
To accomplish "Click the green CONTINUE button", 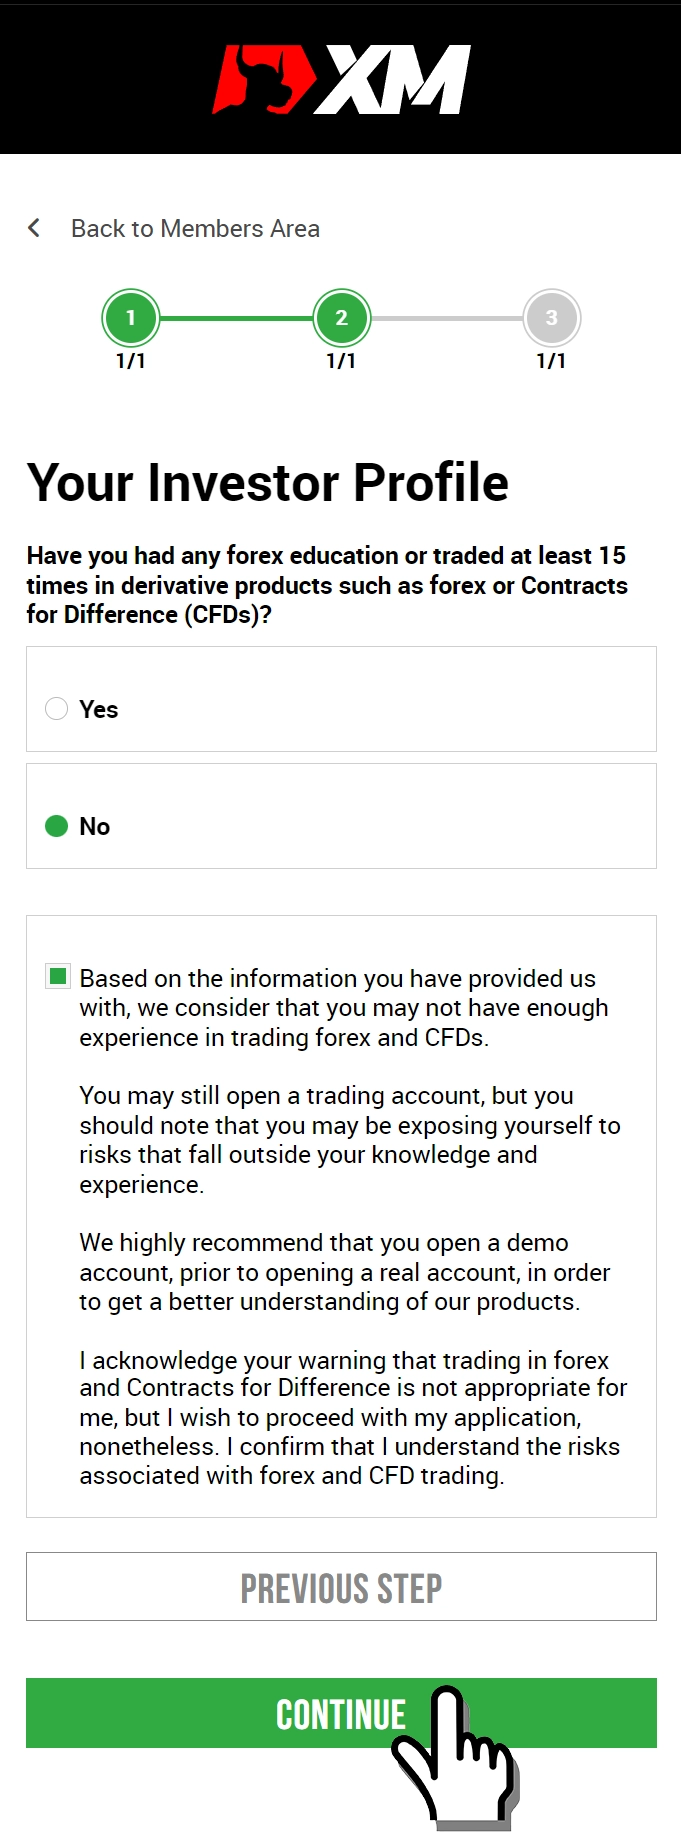I will 341,1713.
